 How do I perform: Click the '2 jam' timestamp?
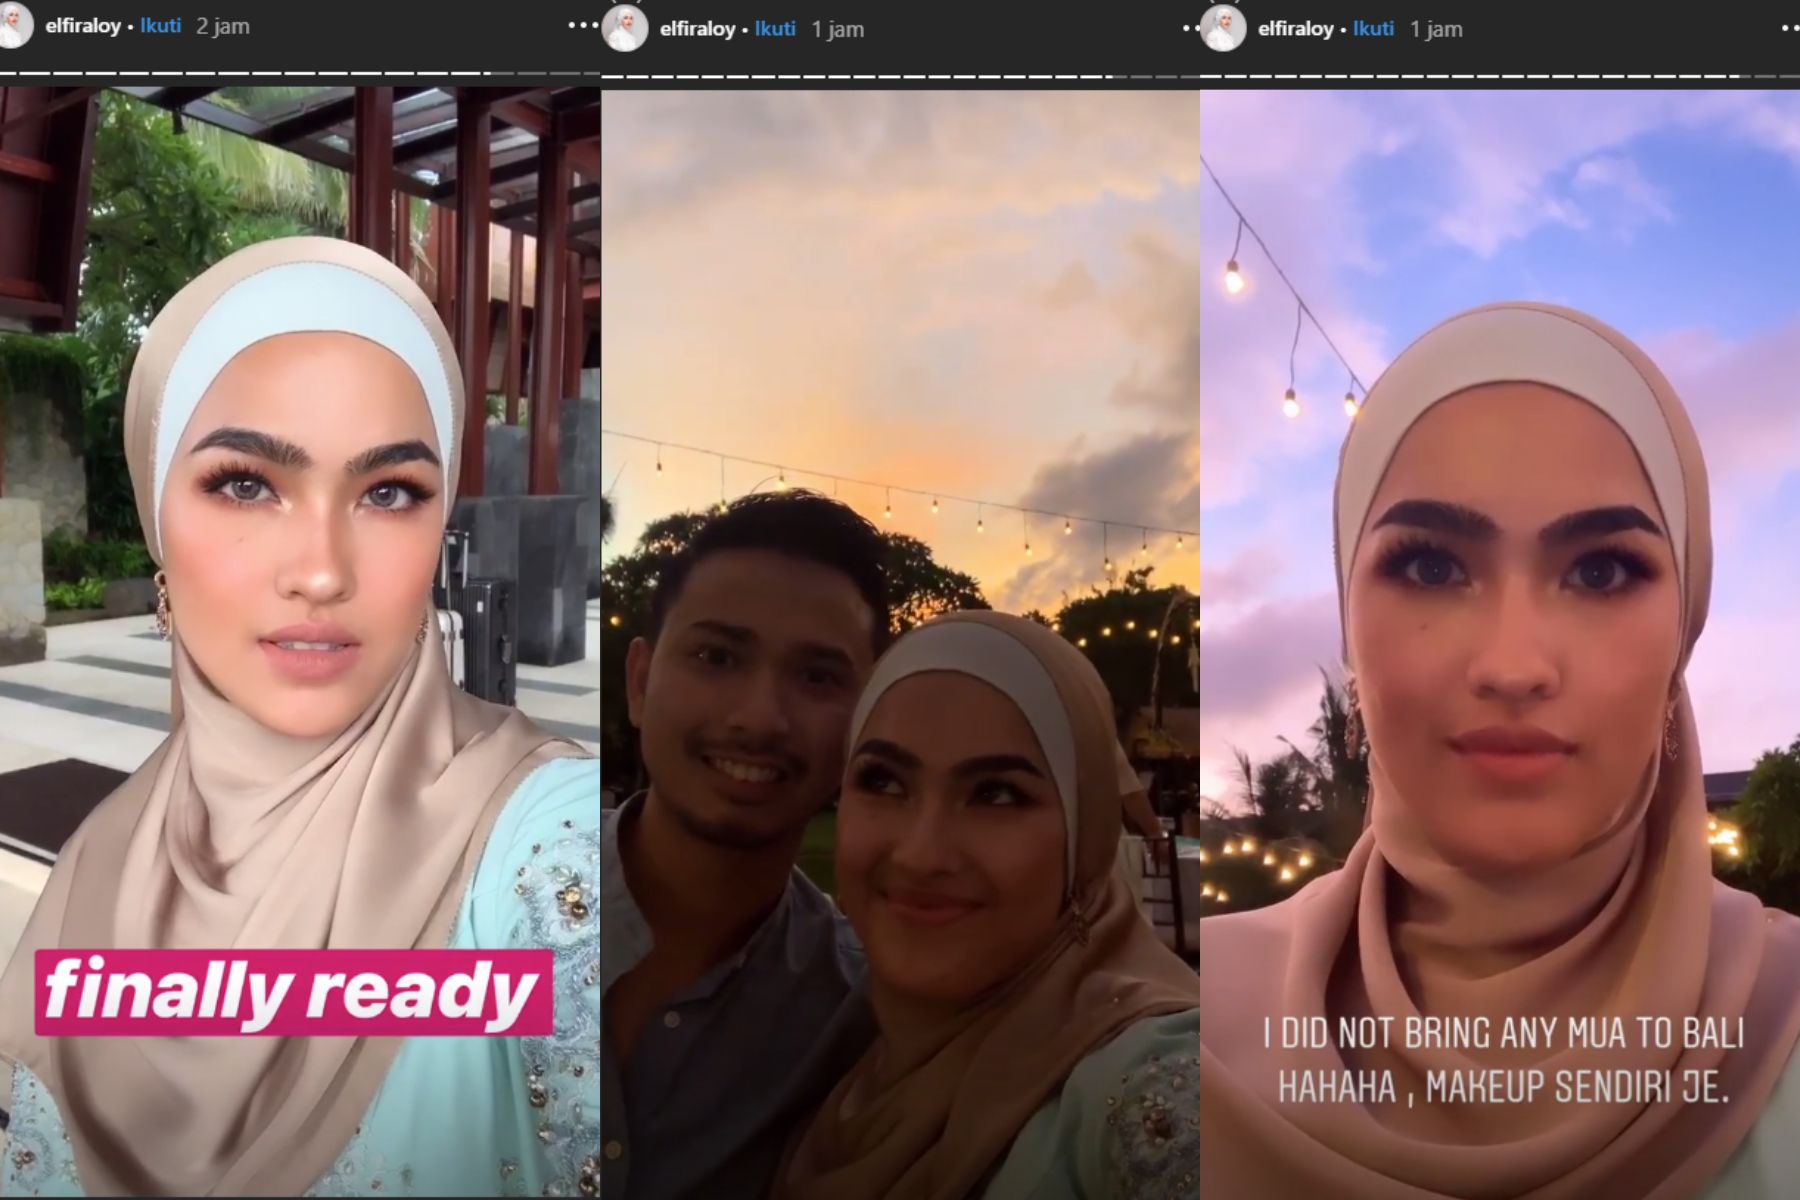223,26
